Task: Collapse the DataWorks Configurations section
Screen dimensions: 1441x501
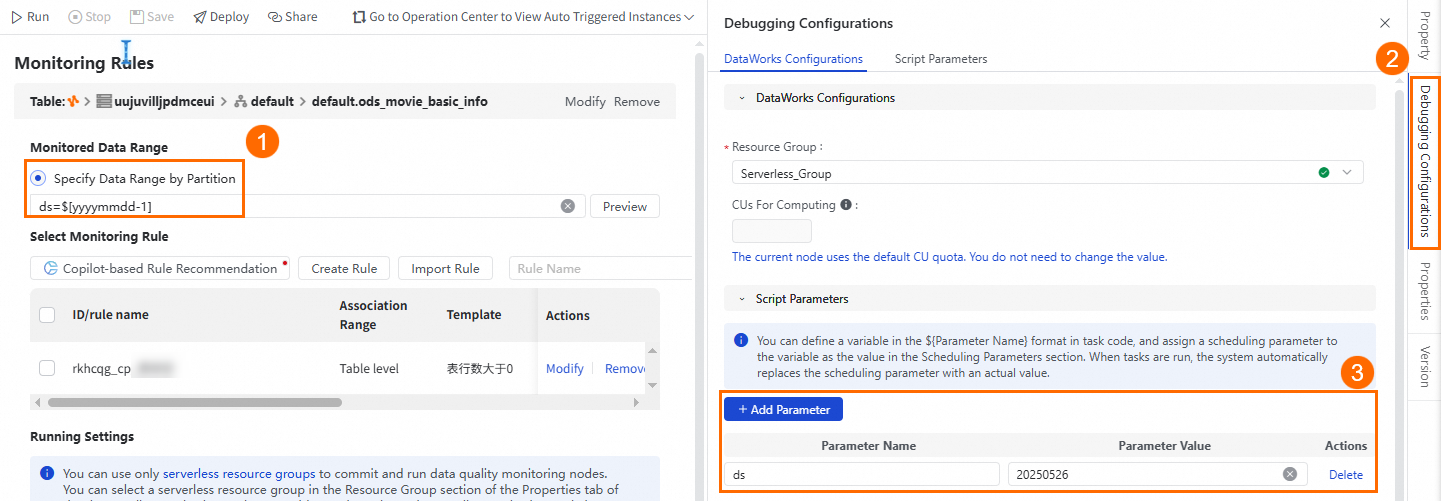Action: click(x=741, y=98)
